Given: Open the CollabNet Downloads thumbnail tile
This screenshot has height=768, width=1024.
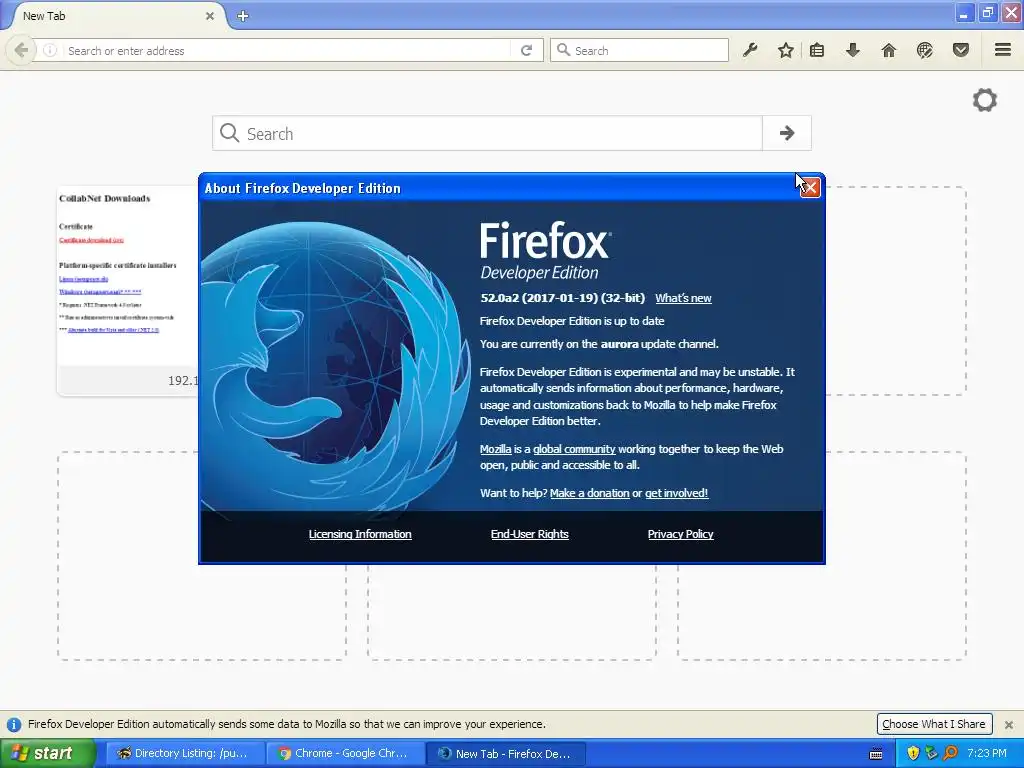Looking at the screenshot, I should [x=129, y=291].
